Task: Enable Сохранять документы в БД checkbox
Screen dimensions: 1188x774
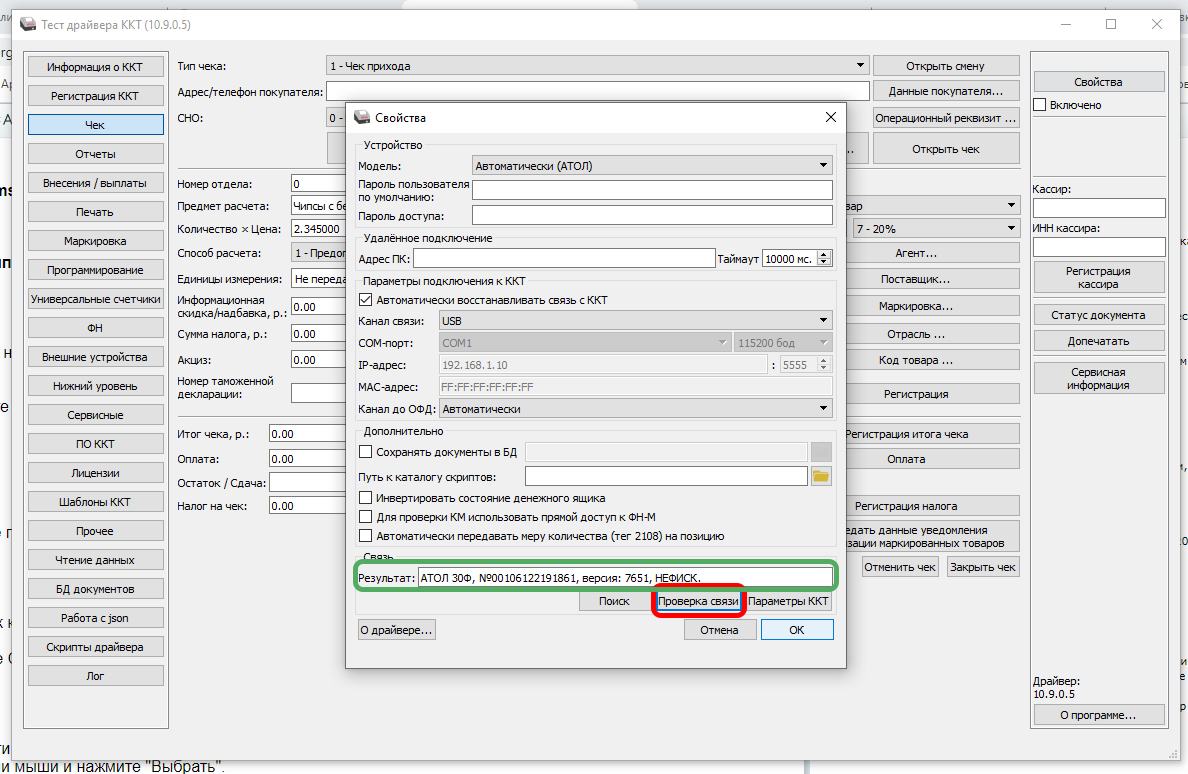Action: click(365, 452)
